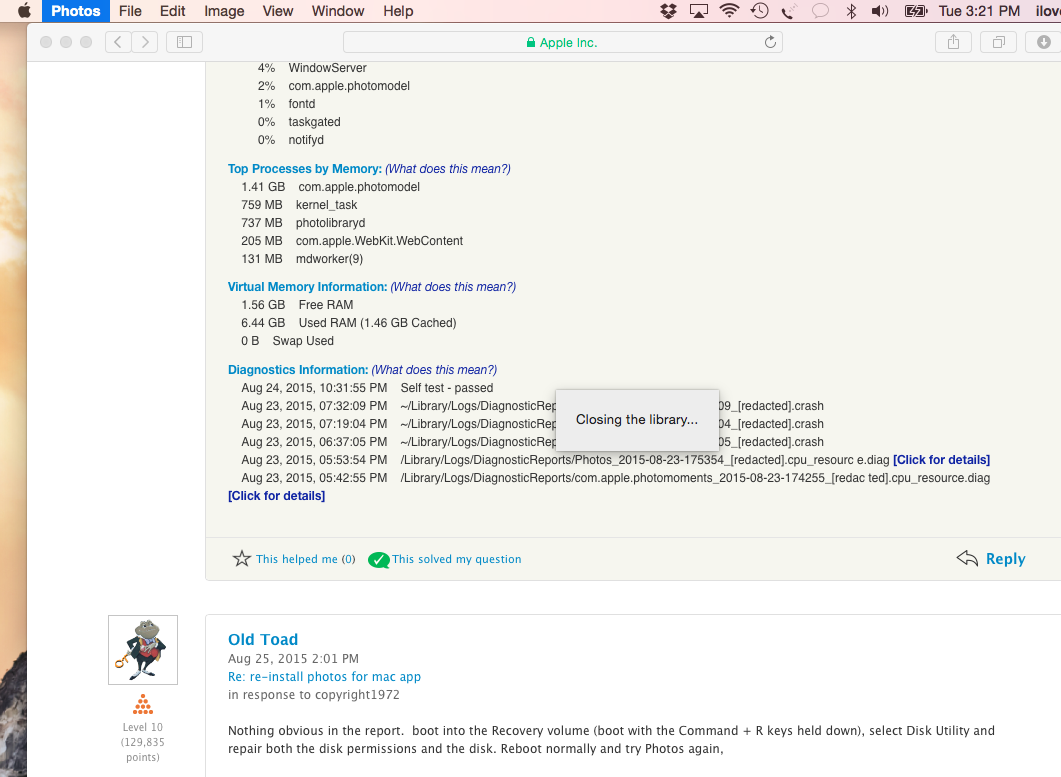Click the Reply link
The image size is (1061, 777).
click(x=1006, y=559)
